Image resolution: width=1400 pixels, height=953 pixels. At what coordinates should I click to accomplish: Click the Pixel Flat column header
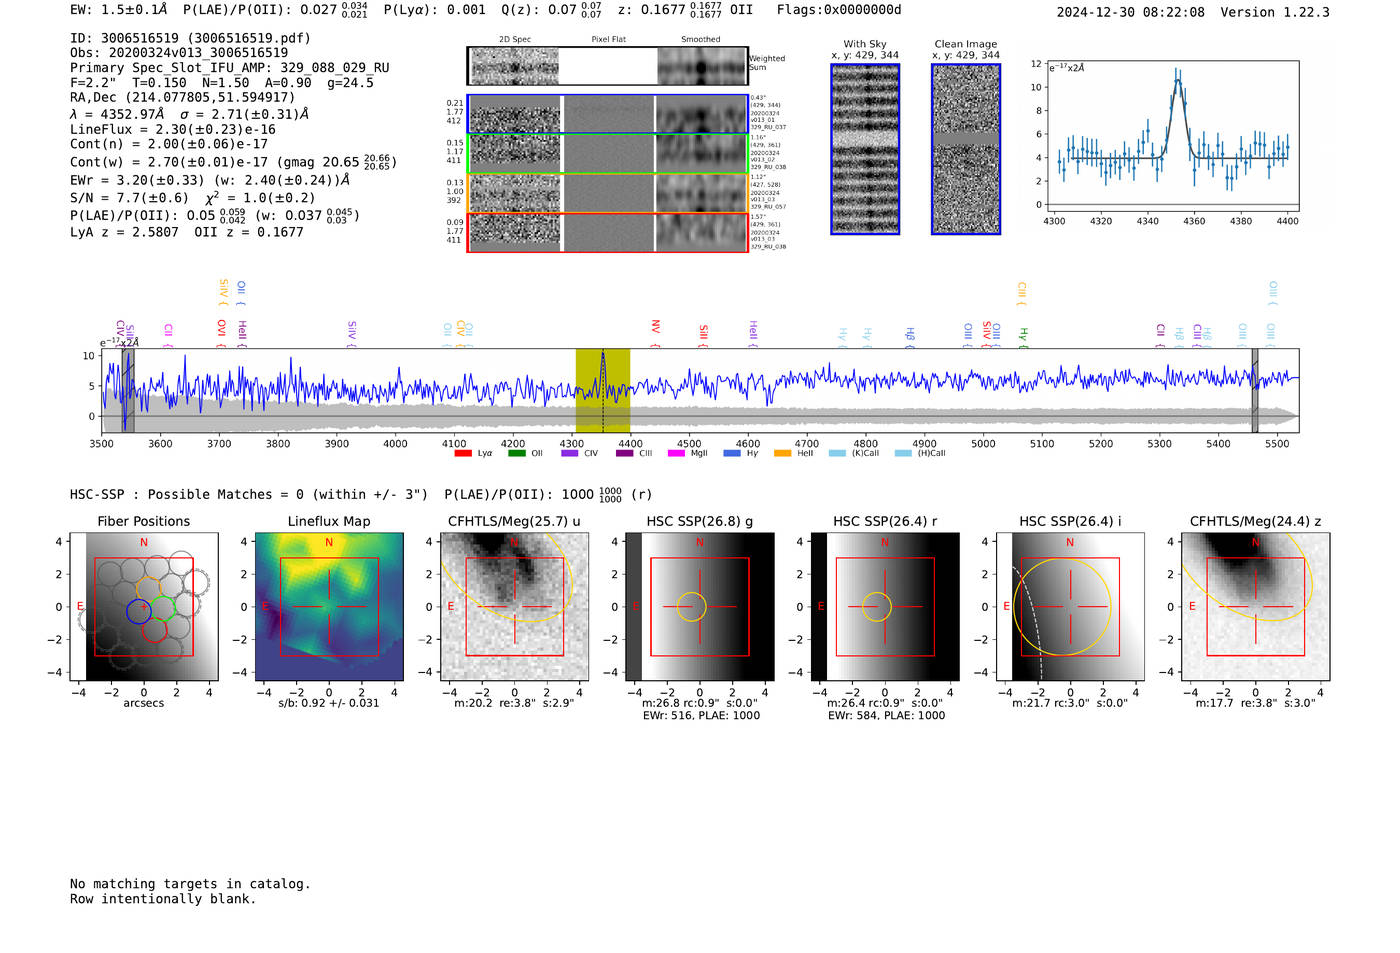(608, 40)
